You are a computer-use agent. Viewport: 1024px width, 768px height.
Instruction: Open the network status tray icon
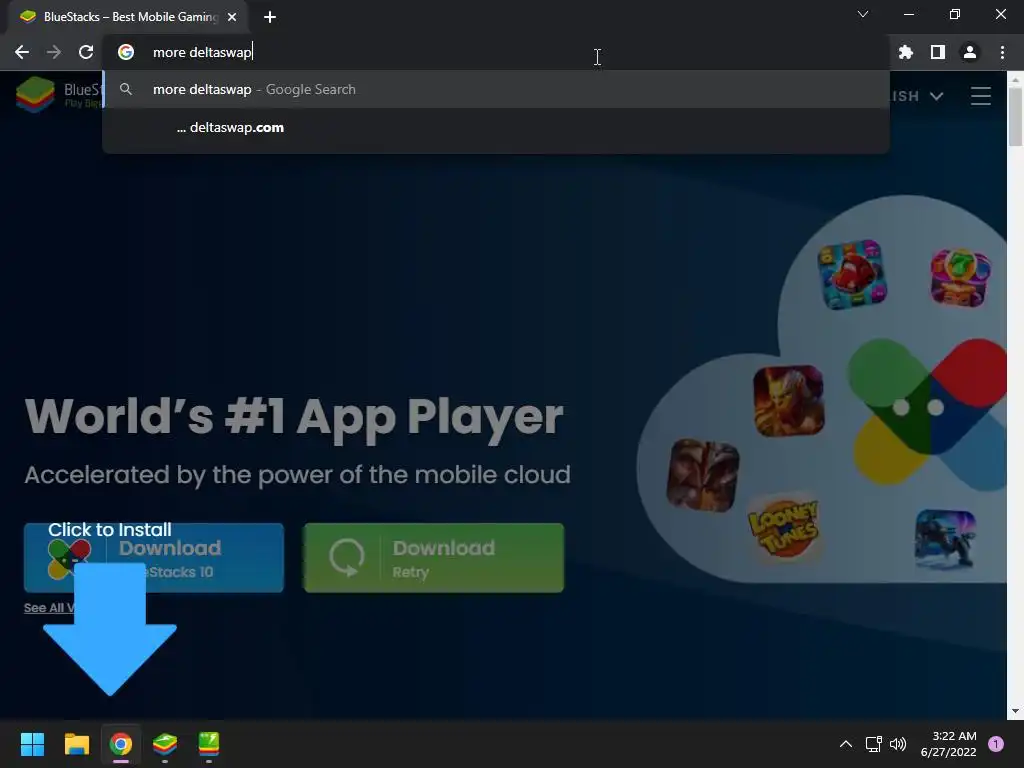(x=873, y=744)
